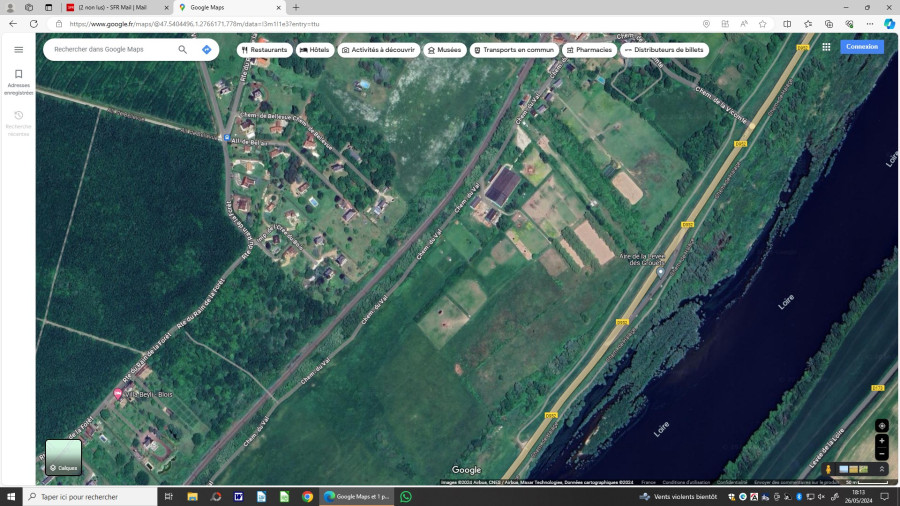This screenshot has height=506, width=900.
Task: Add page to favorites with star icon
Action: point(762,23)
